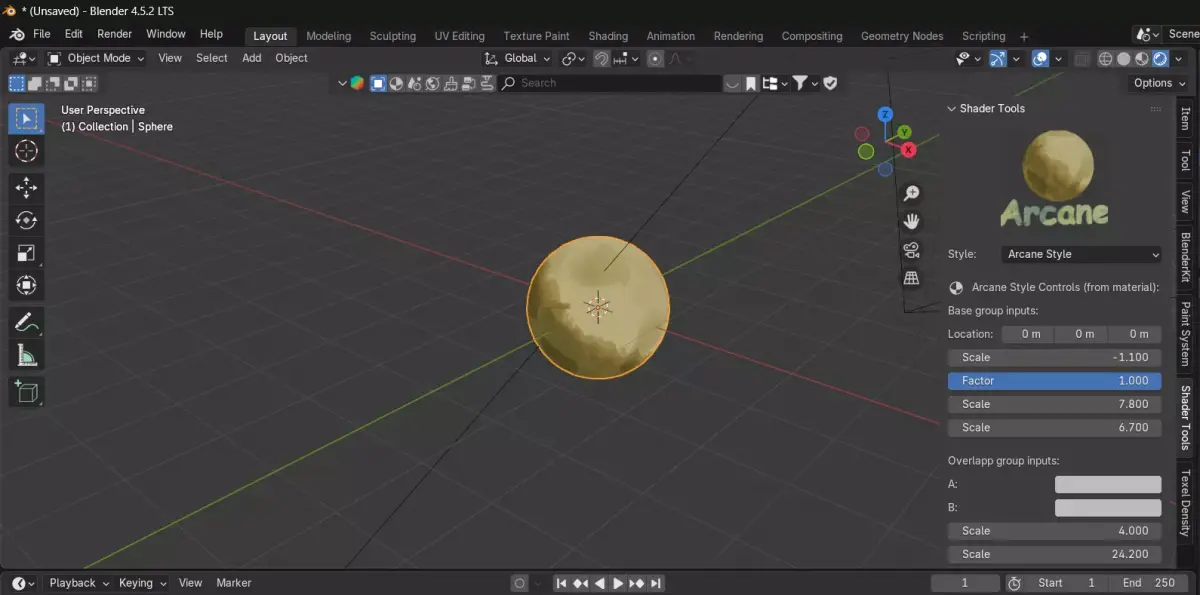1200x595 pixels.
Task: Toggle viewport gizmos button
Action: point(997,58)
